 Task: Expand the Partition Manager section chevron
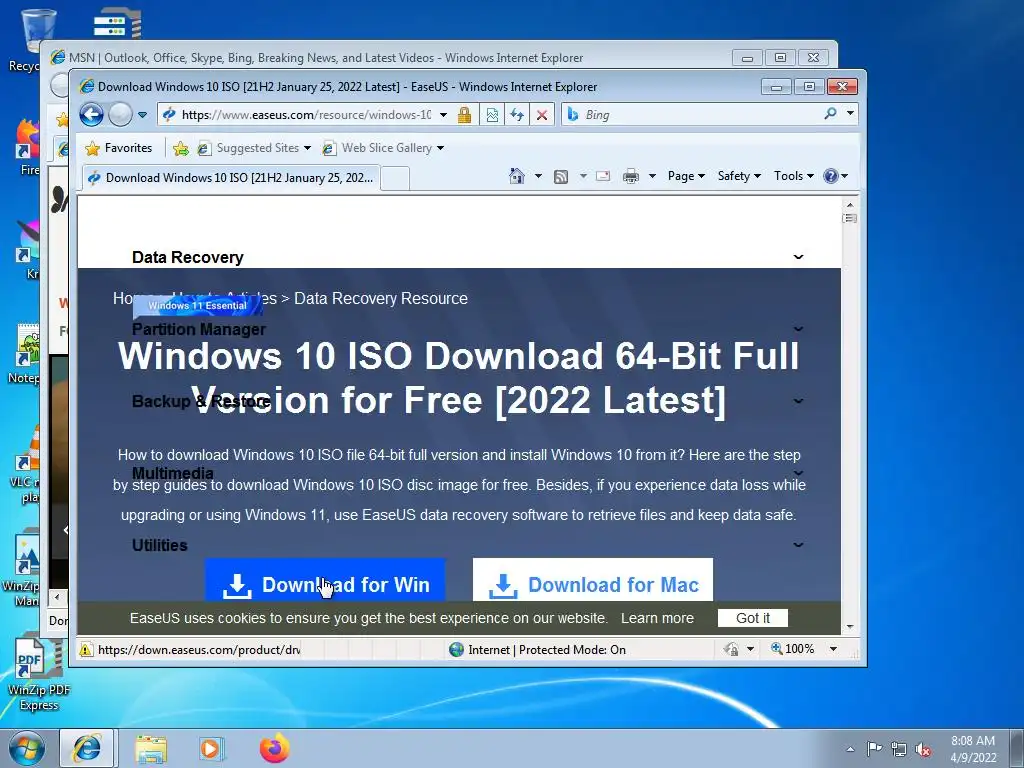798,329
